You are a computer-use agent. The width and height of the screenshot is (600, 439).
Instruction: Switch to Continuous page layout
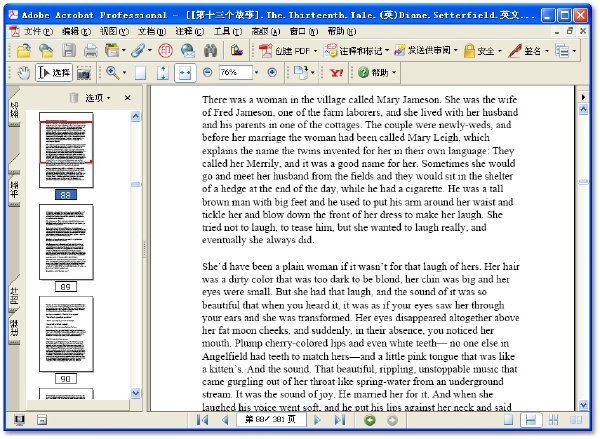531,420
